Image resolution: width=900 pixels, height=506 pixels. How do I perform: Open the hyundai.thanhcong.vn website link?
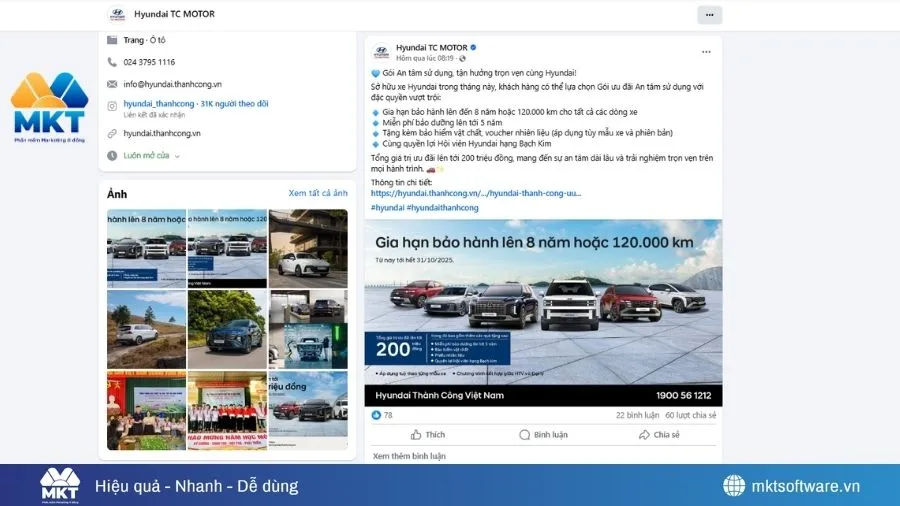coord(162,133)
